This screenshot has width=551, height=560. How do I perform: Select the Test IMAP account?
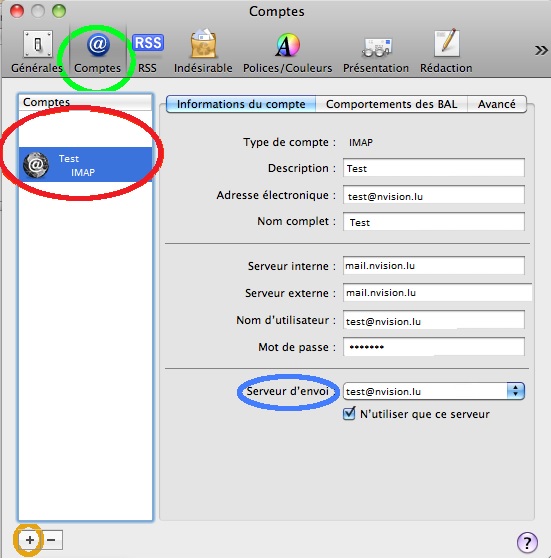click(85, 165)
